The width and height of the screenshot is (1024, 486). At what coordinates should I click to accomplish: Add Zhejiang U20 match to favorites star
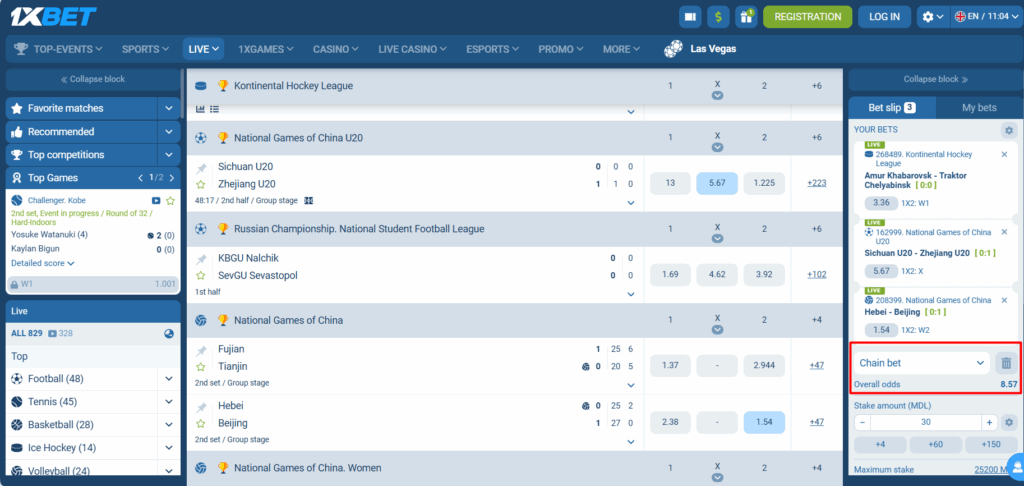pos(201,185)
